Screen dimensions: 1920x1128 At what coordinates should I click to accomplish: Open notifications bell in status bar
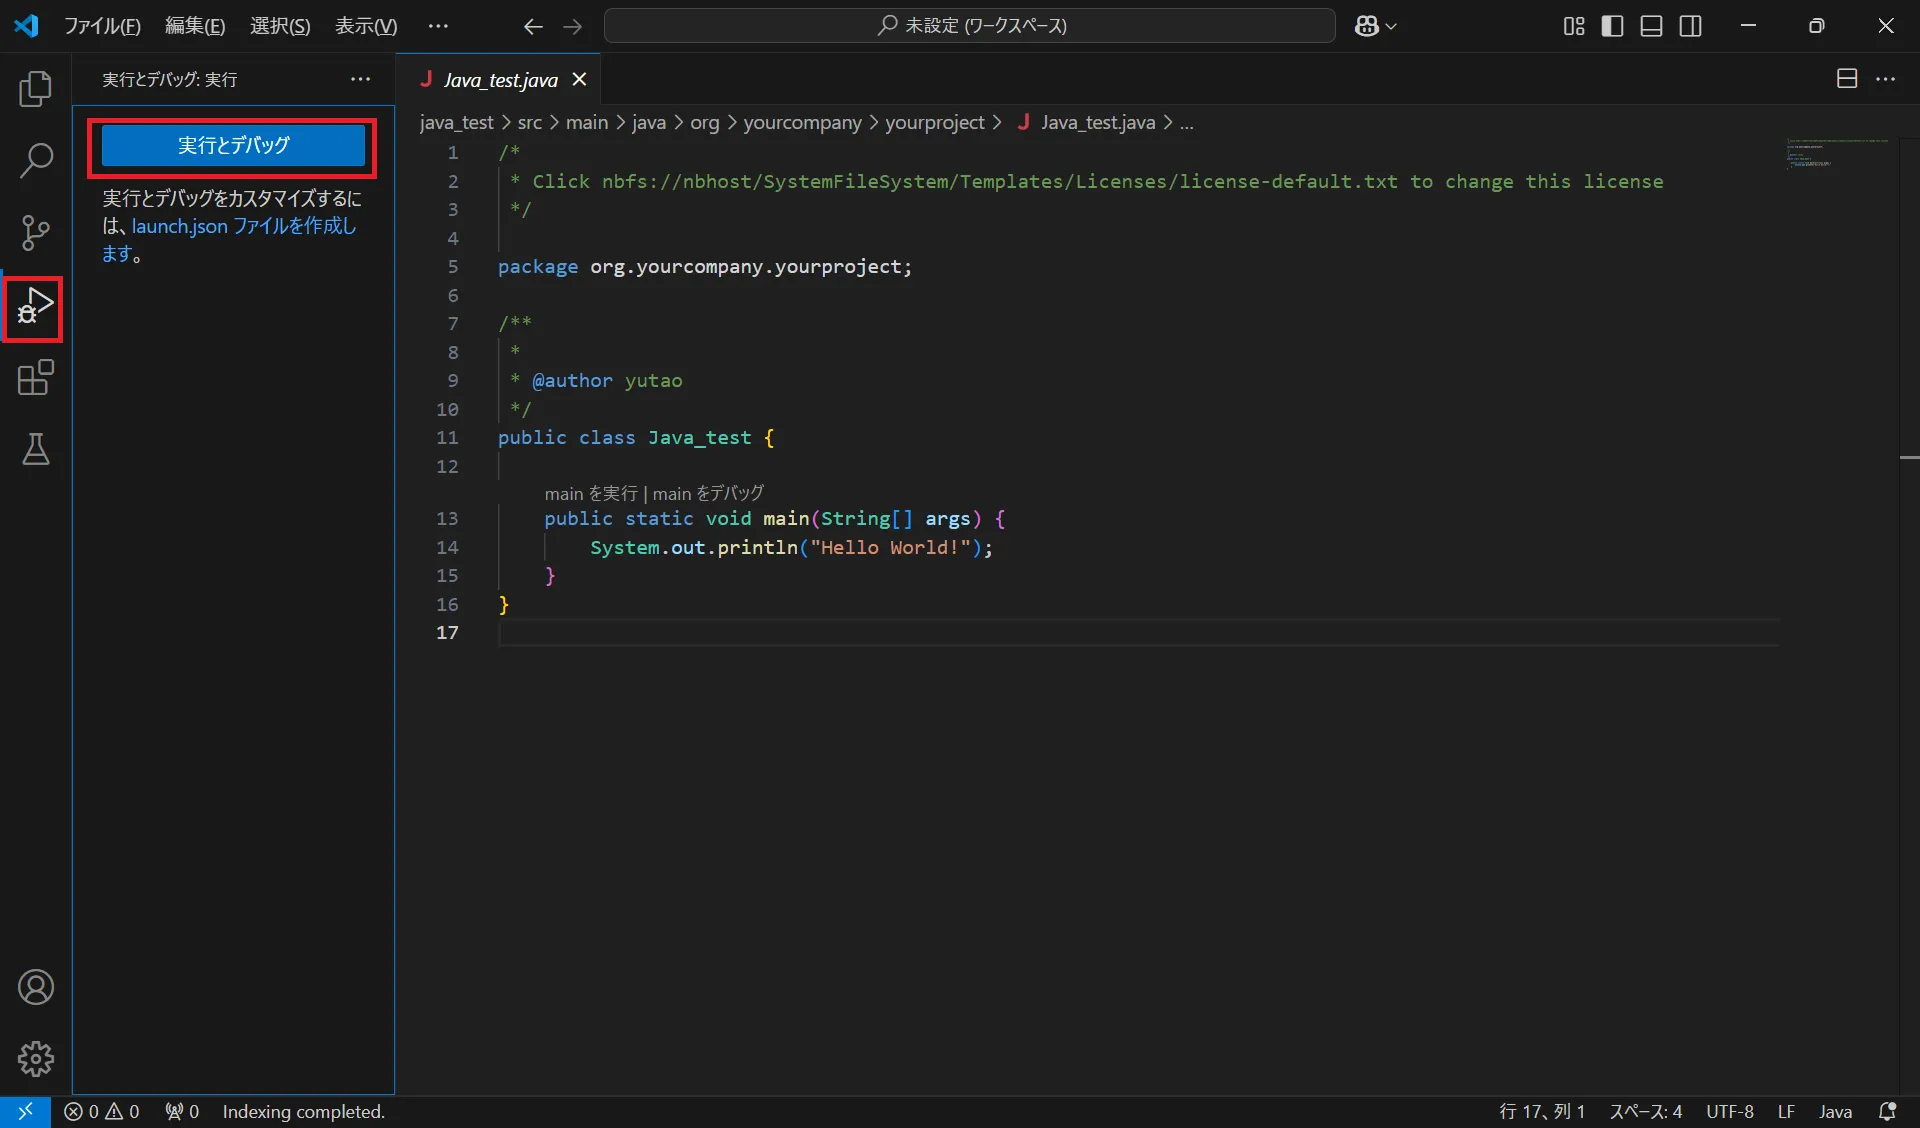pyautogui.click(x=1887, y=1111)
